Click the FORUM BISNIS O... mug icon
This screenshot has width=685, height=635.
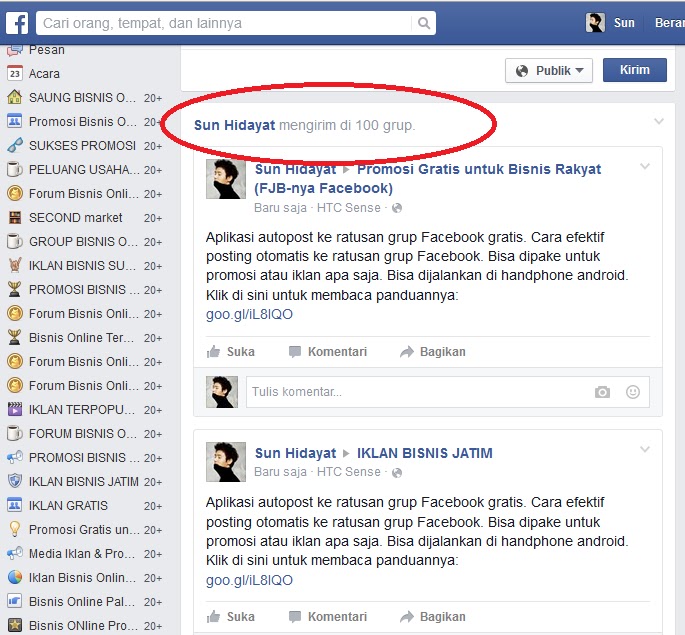pos(14,433)
